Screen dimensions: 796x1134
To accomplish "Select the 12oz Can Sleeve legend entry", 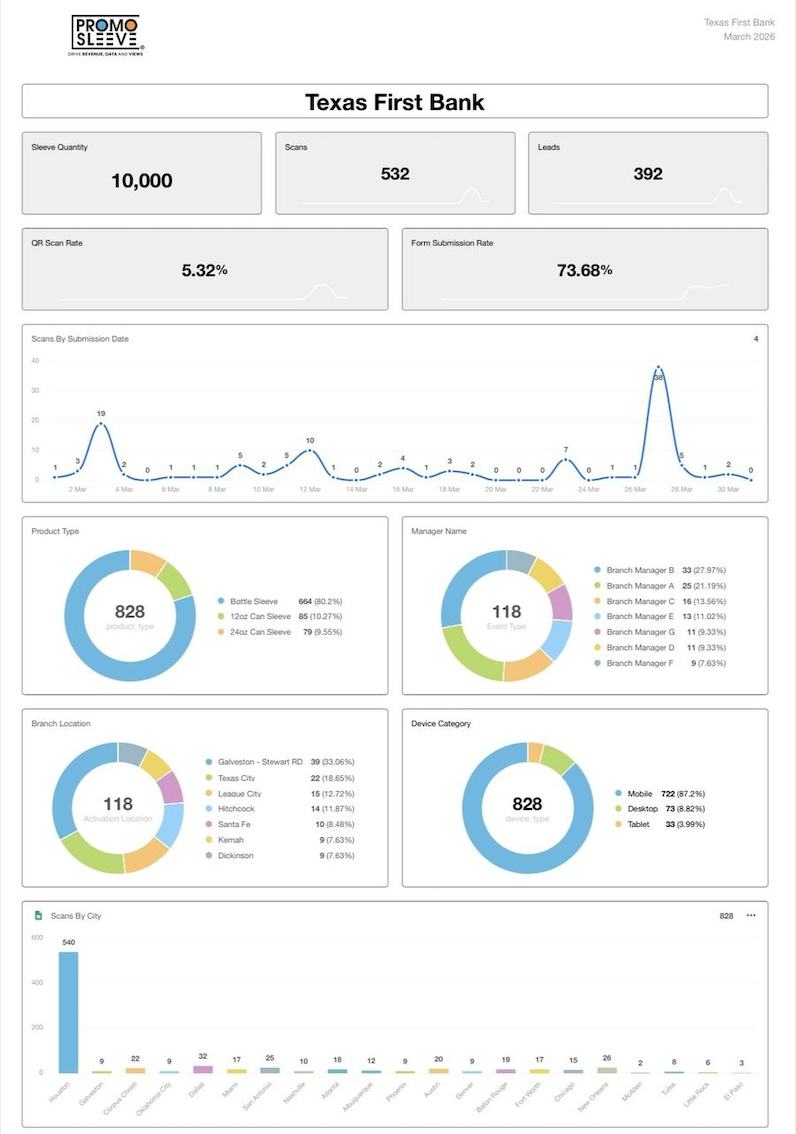I will click(x=280, y=616).
